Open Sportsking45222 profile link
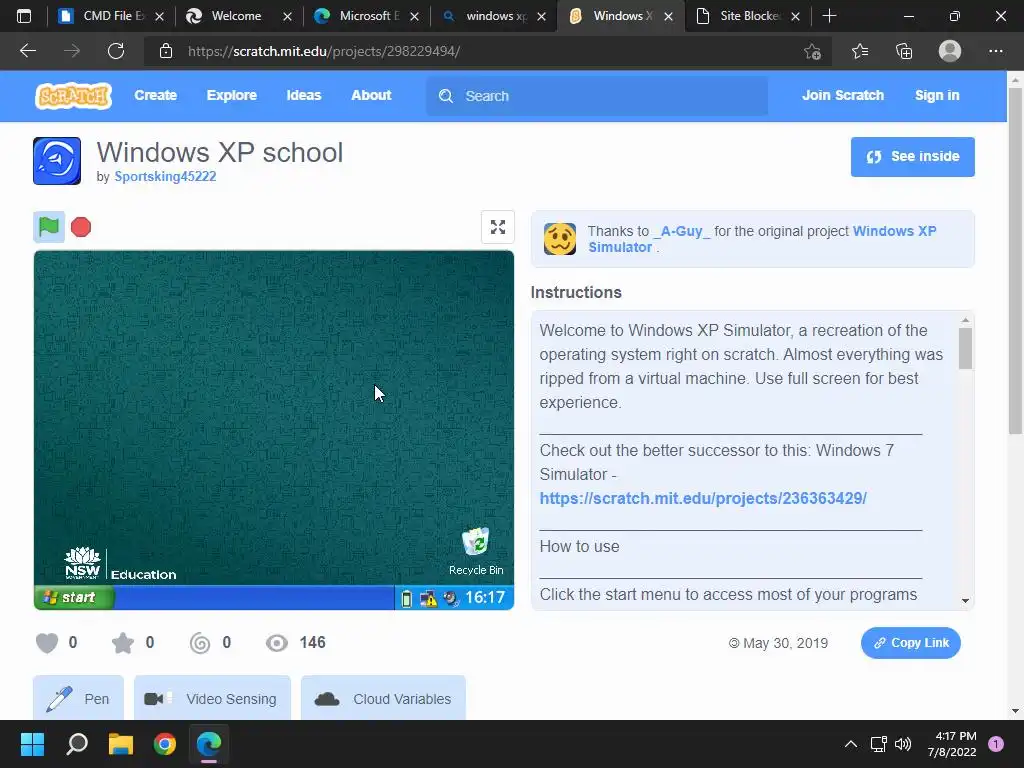Viewport: 1024px width, 768px height. (x=165, y=176)
